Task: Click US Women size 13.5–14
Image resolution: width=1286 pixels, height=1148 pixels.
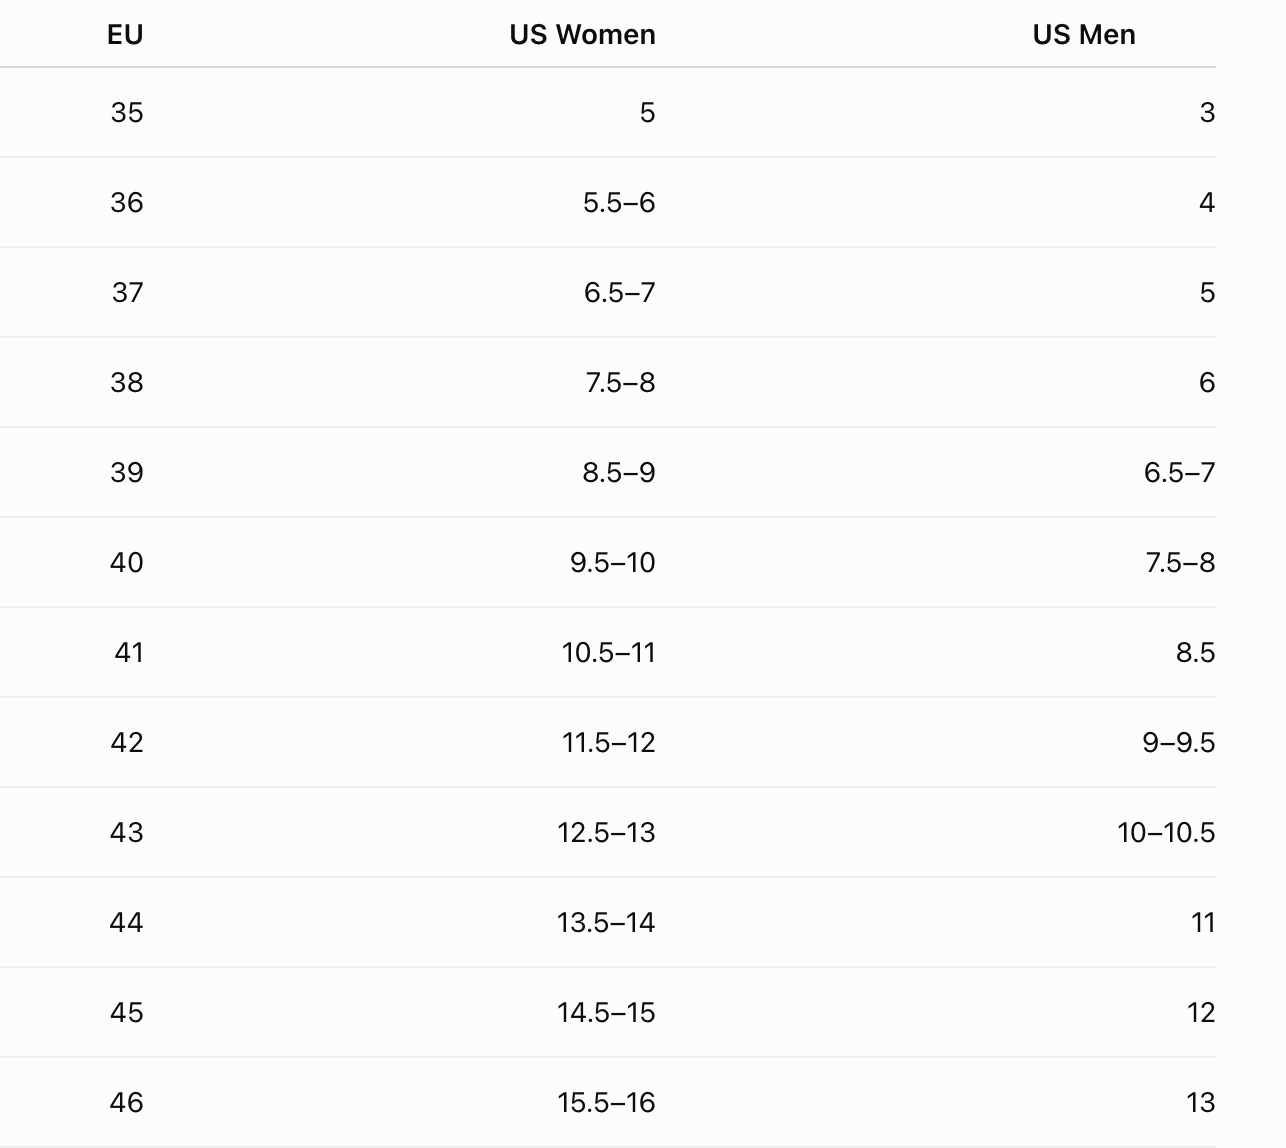Action: coord(606,922)
